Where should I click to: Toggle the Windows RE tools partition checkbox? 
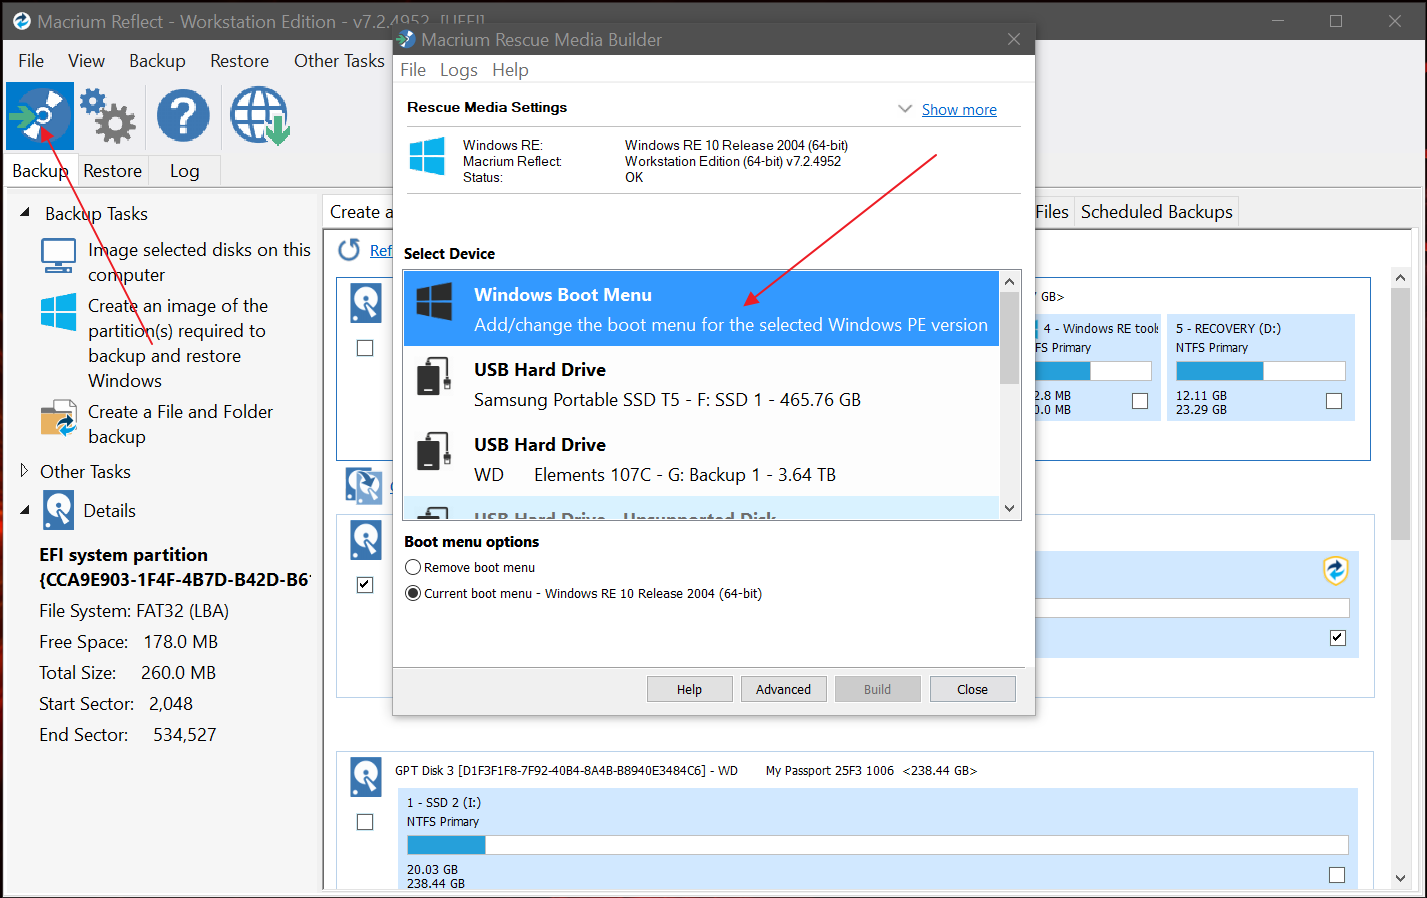[x=1140, y=401]
